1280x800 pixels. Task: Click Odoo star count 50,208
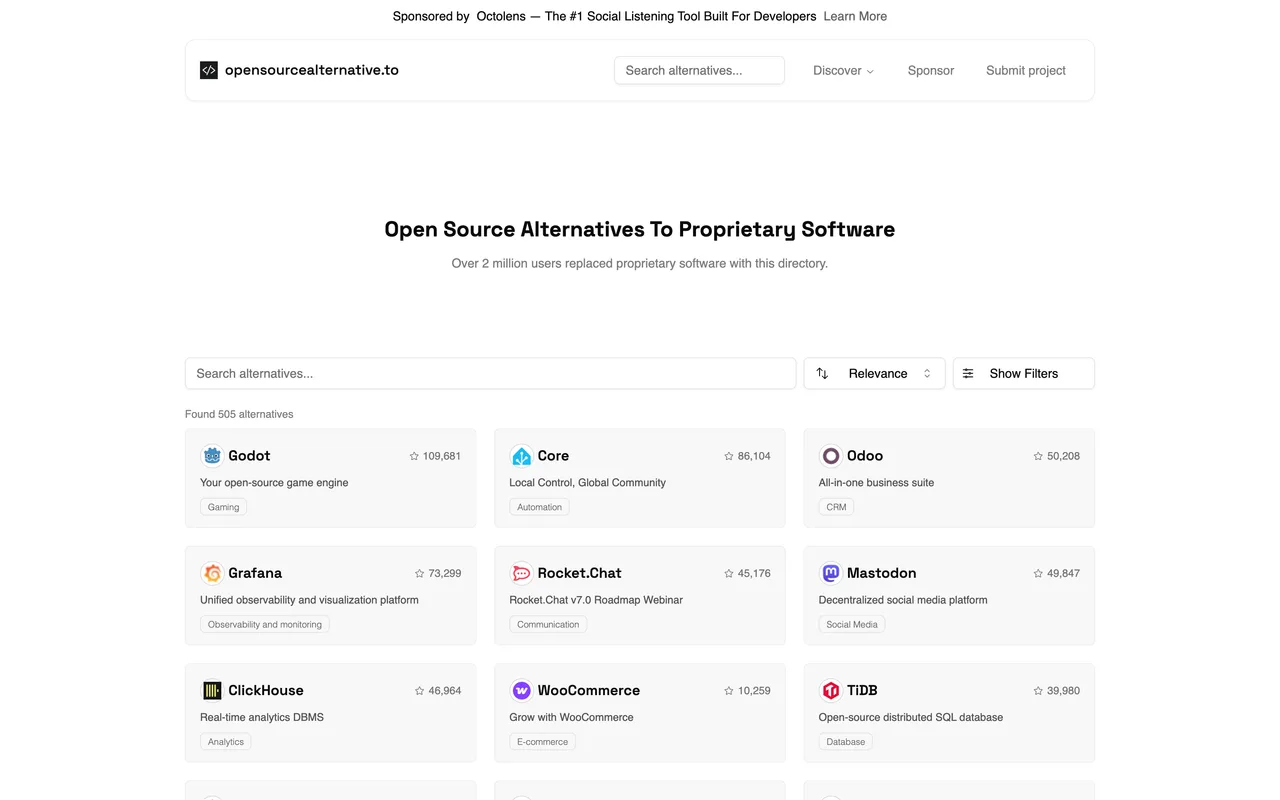coord(1063,456)
